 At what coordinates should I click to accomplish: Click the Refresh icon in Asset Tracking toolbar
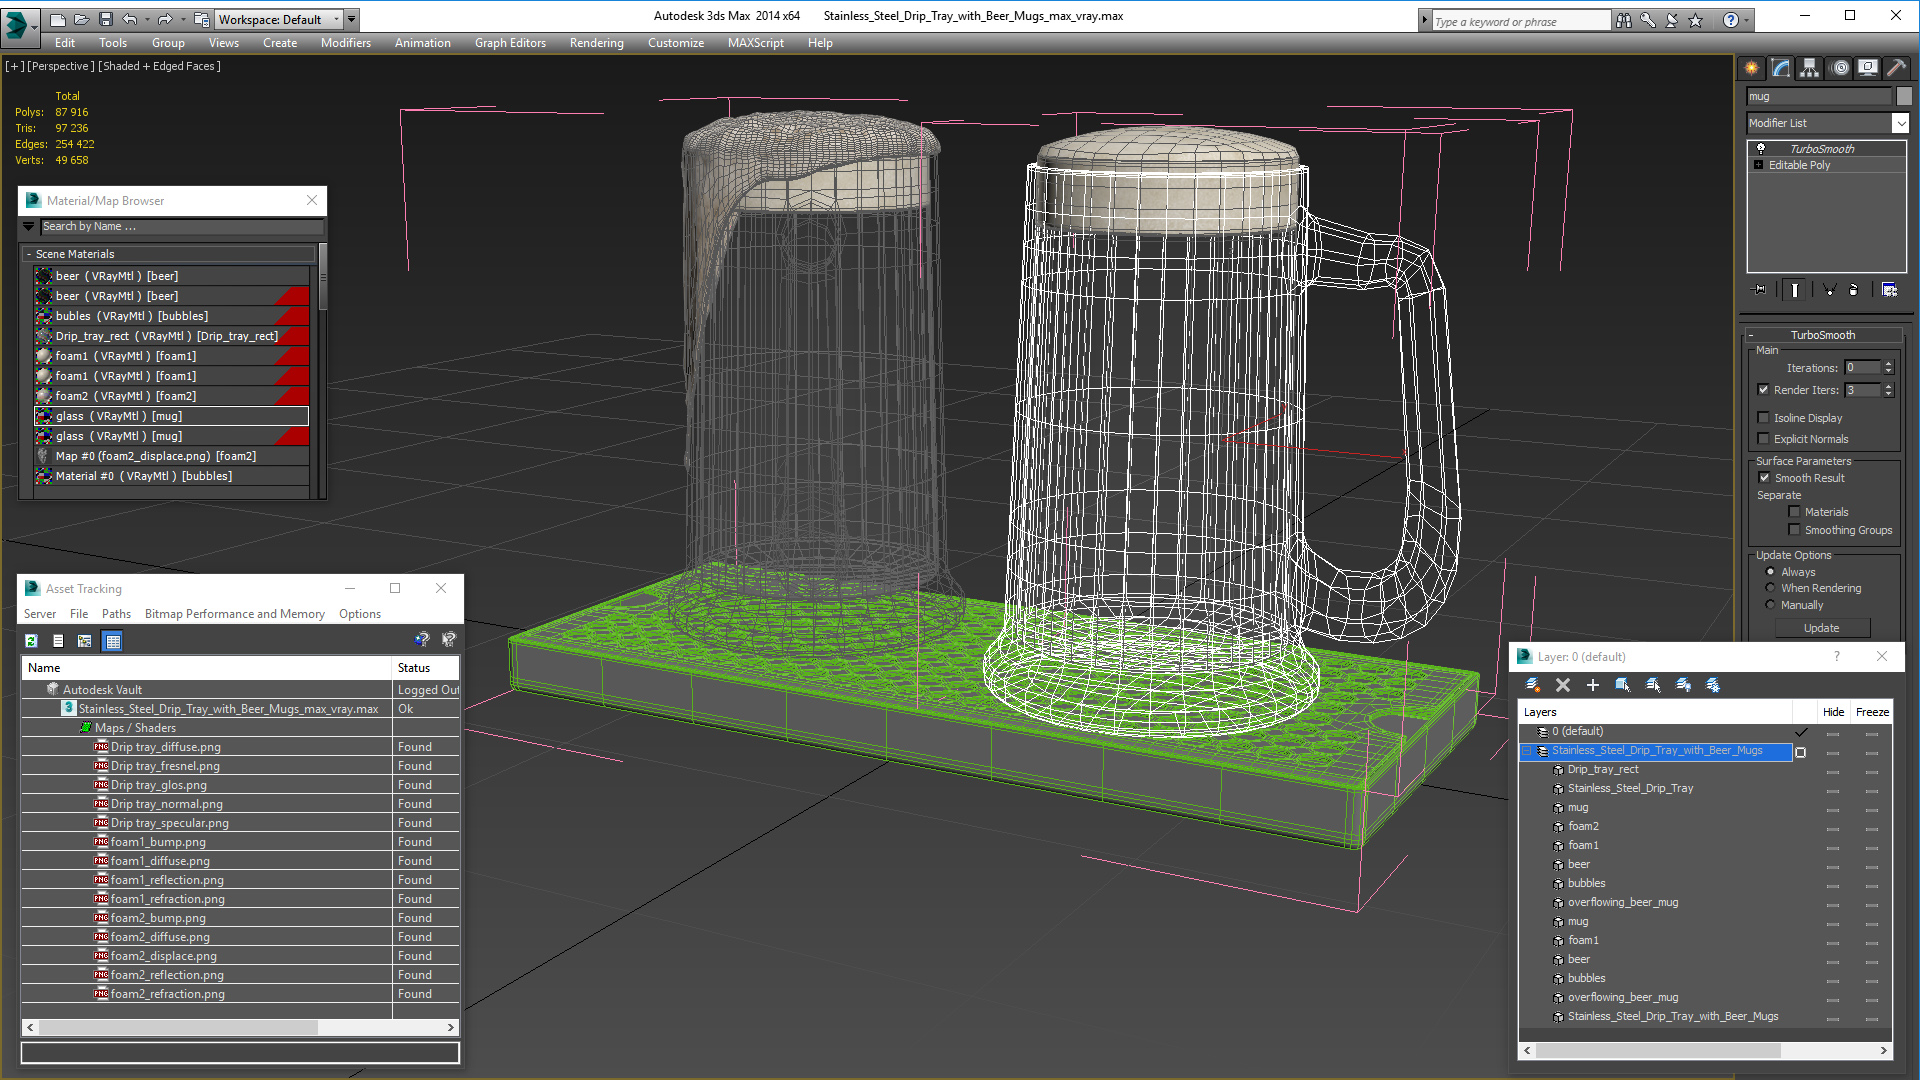coord(31,641)
